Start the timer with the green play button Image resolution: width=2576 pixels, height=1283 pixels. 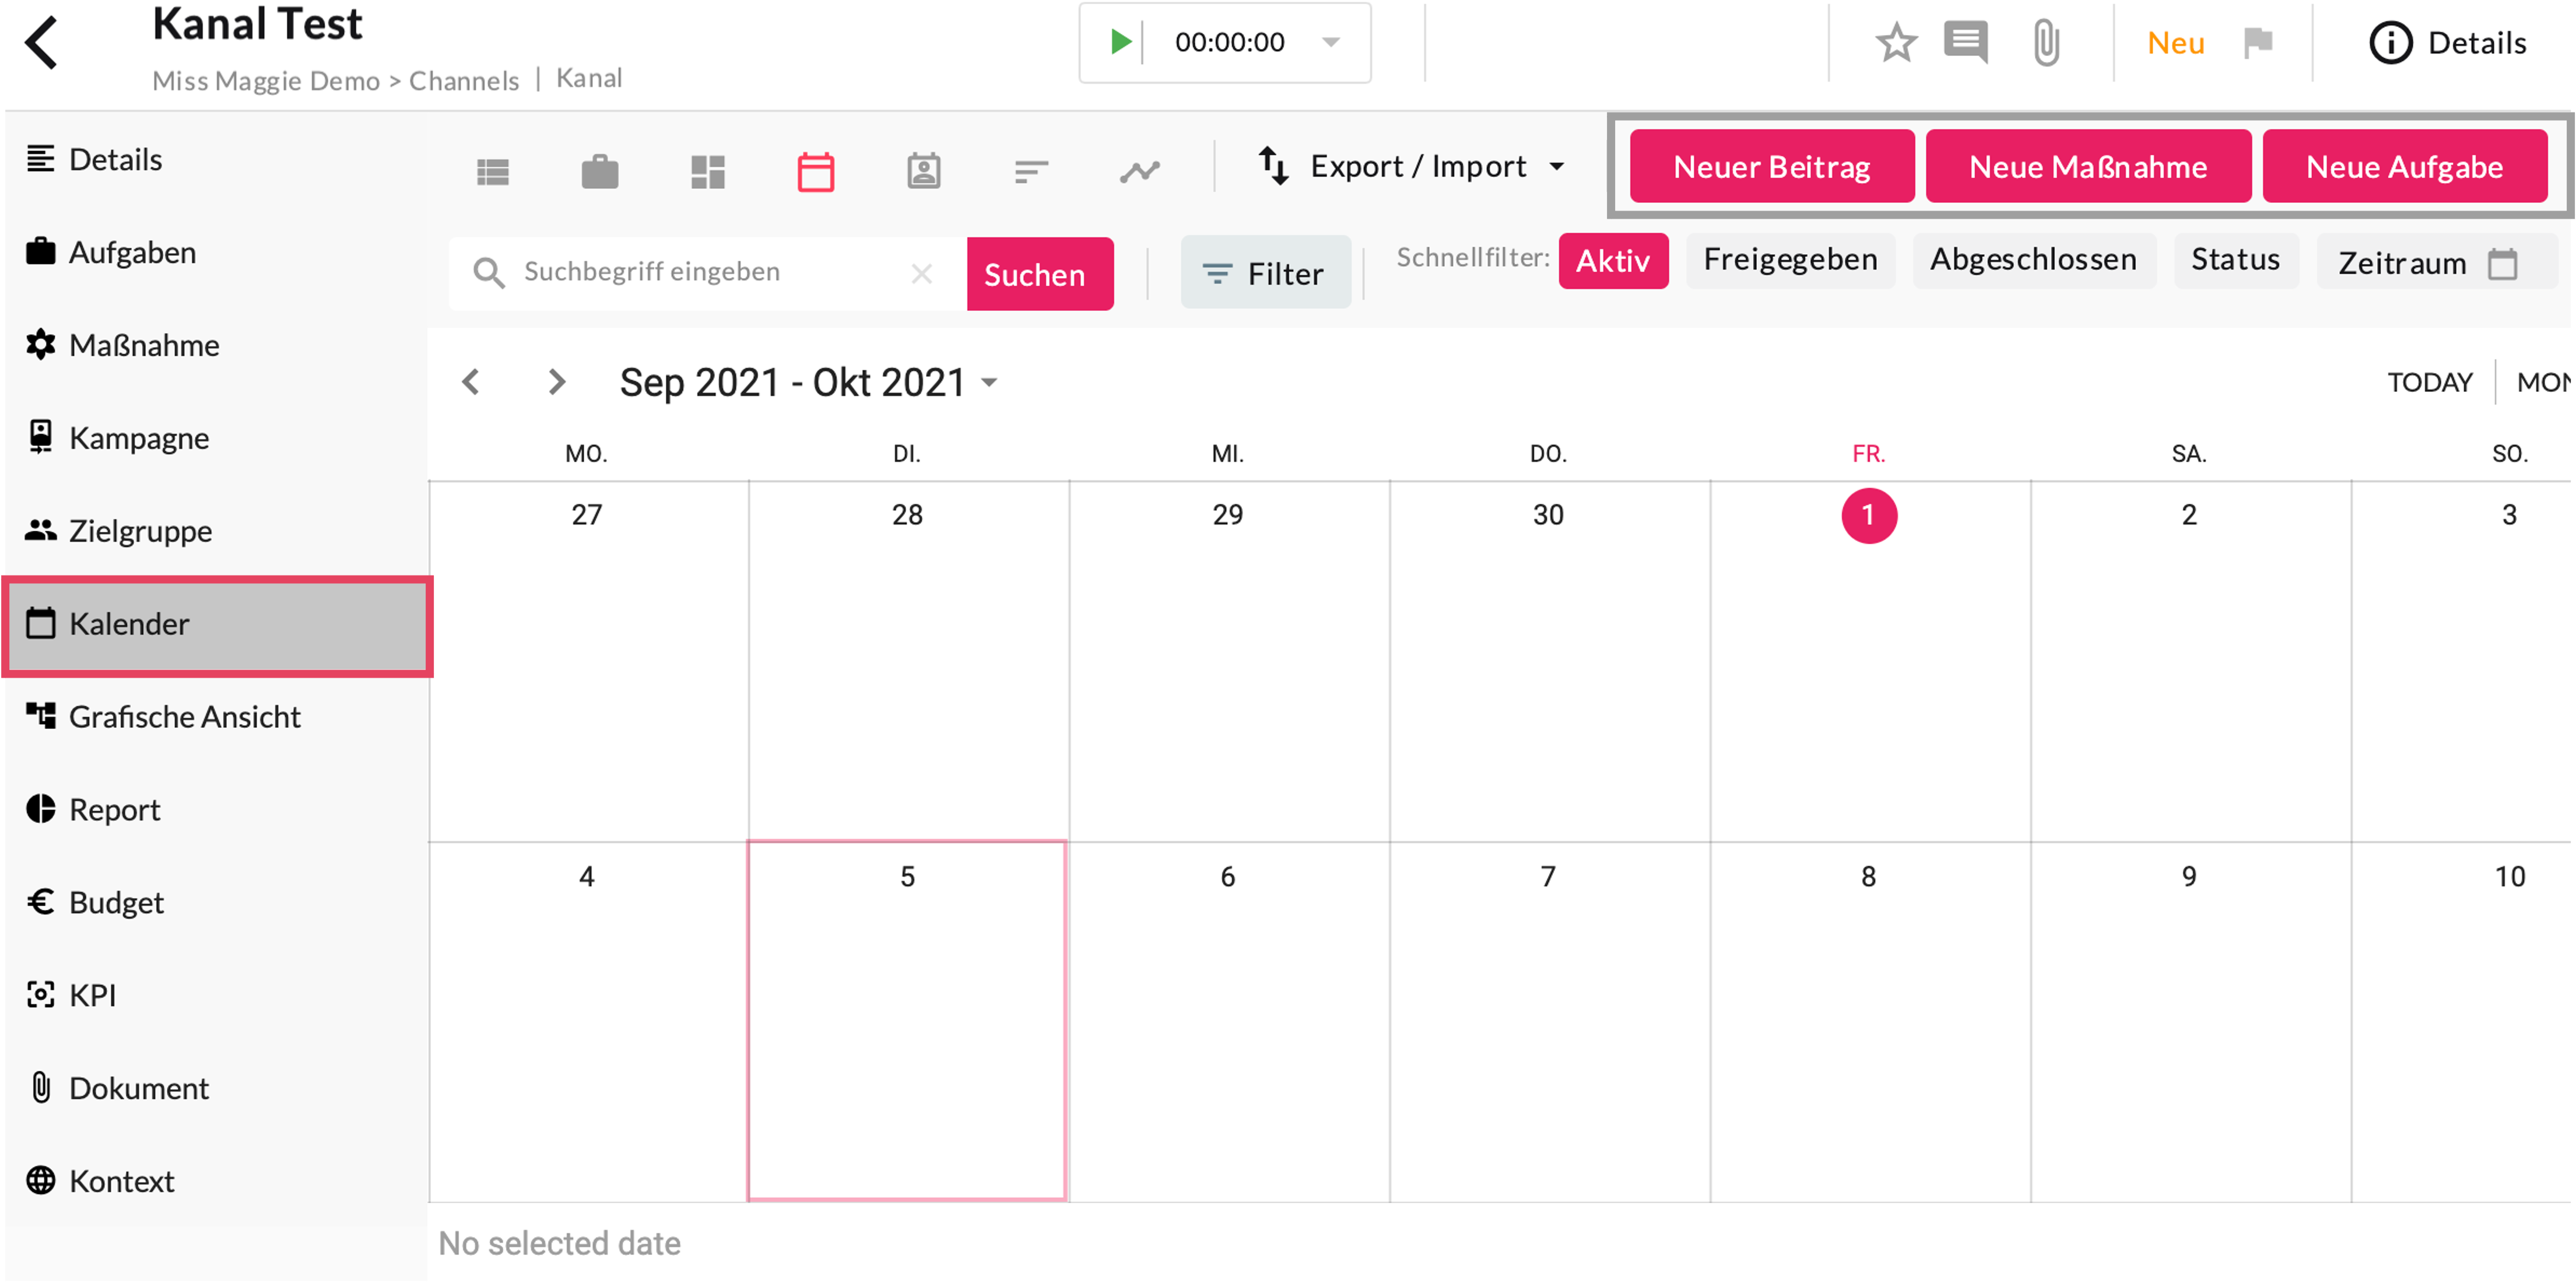point(1120,42)
